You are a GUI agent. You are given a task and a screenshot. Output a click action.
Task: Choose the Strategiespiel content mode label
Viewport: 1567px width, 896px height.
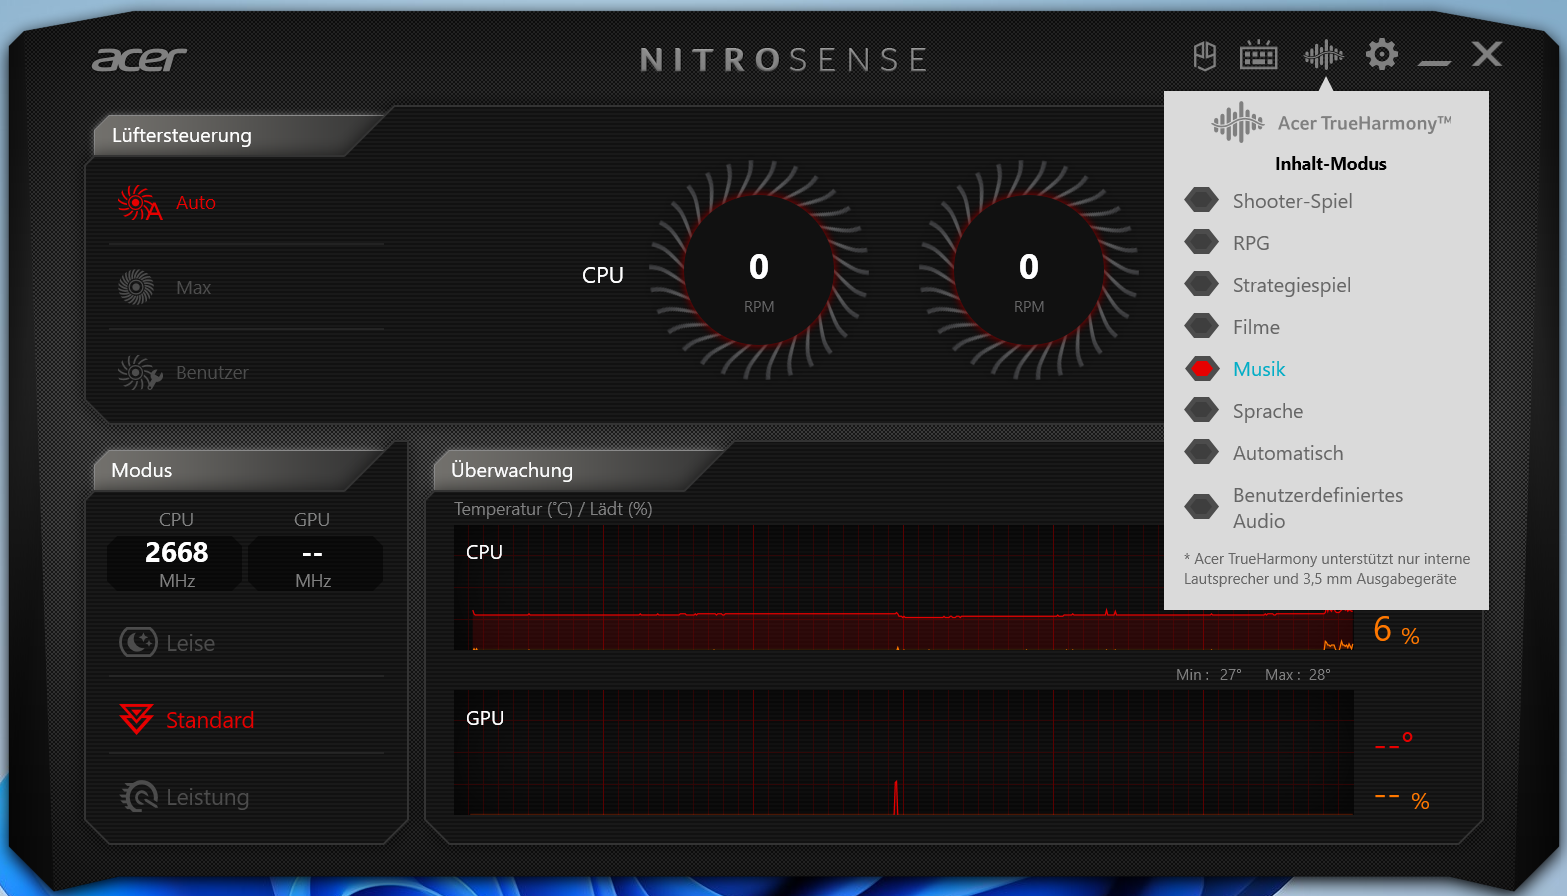[1292, 285]
